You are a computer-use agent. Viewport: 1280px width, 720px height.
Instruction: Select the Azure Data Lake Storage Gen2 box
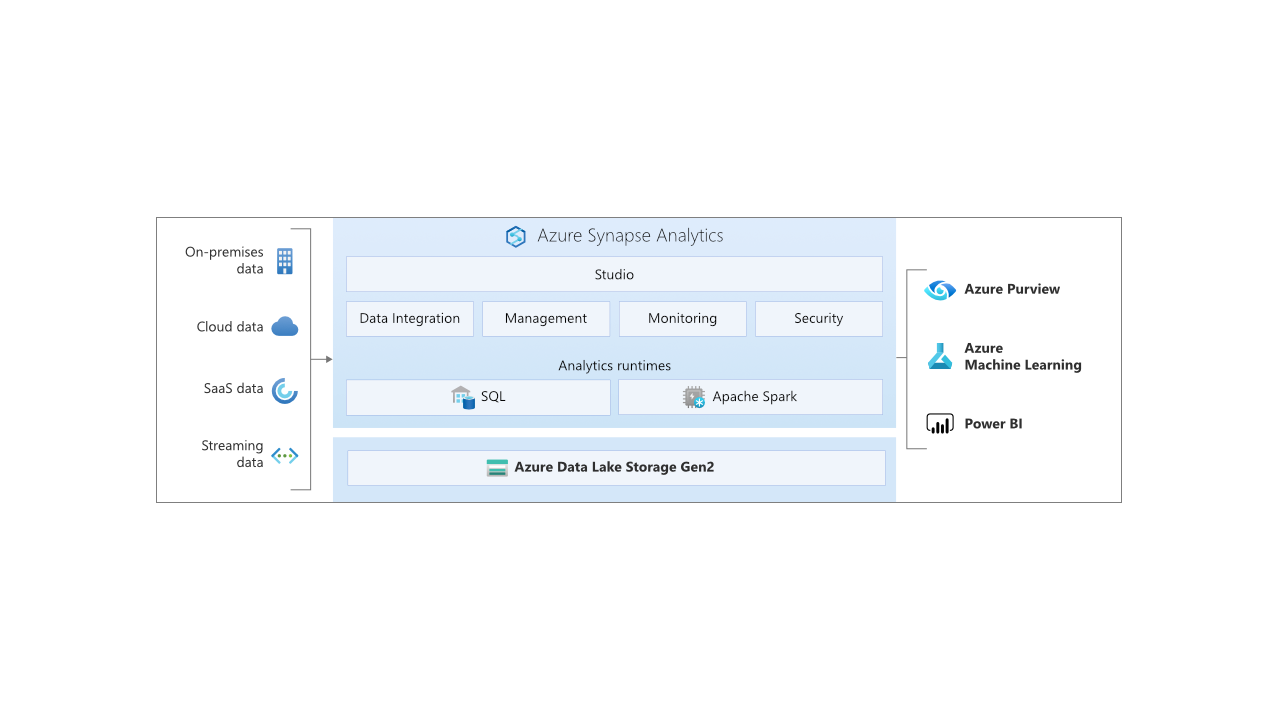(616, 468)
